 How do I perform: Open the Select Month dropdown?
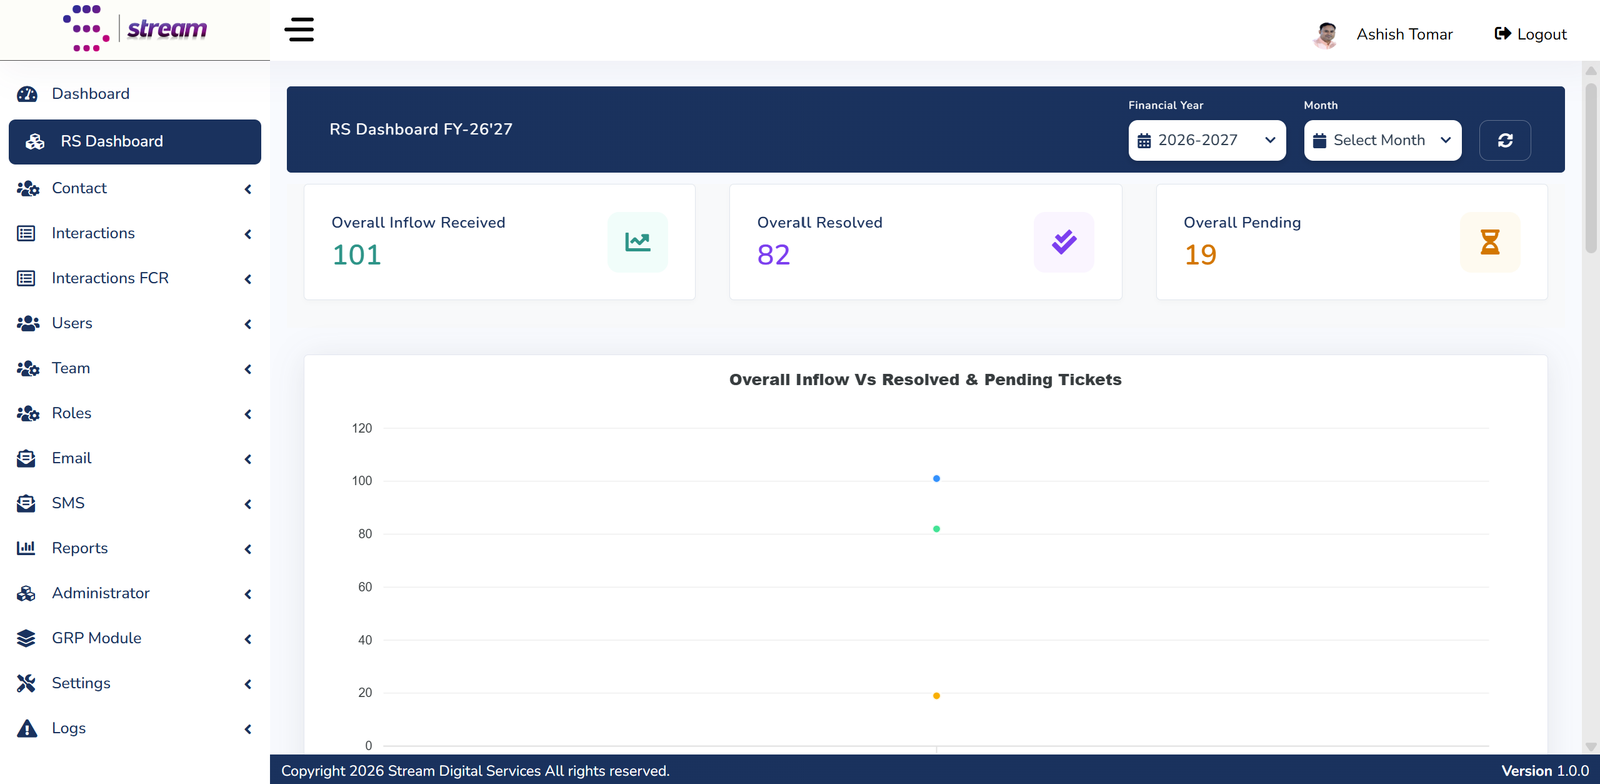click(x=1382, y=140)
